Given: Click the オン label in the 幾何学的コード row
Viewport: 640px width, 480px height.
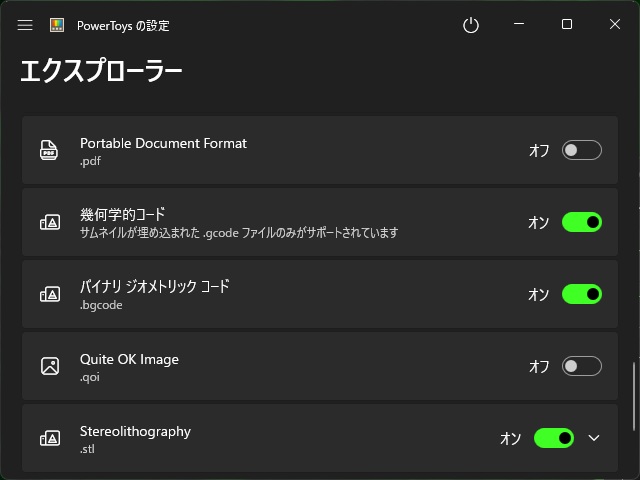Looking at the screenshot, I should 539,222.
